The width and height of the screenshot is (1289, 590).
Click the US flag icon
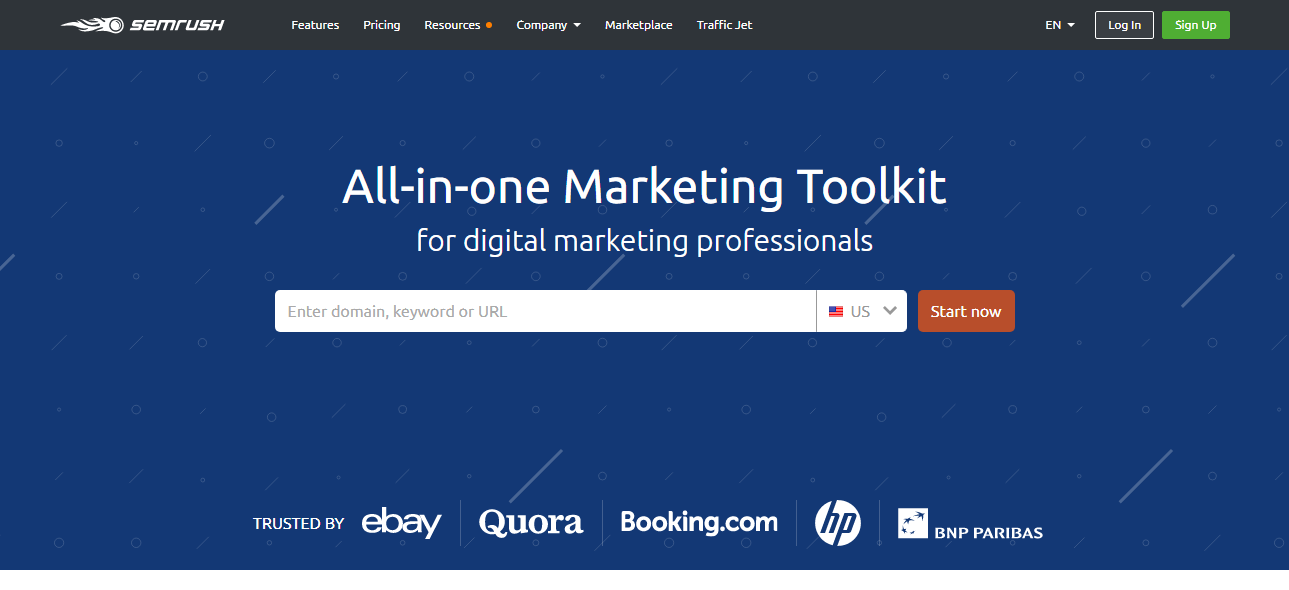click(836, 312)
